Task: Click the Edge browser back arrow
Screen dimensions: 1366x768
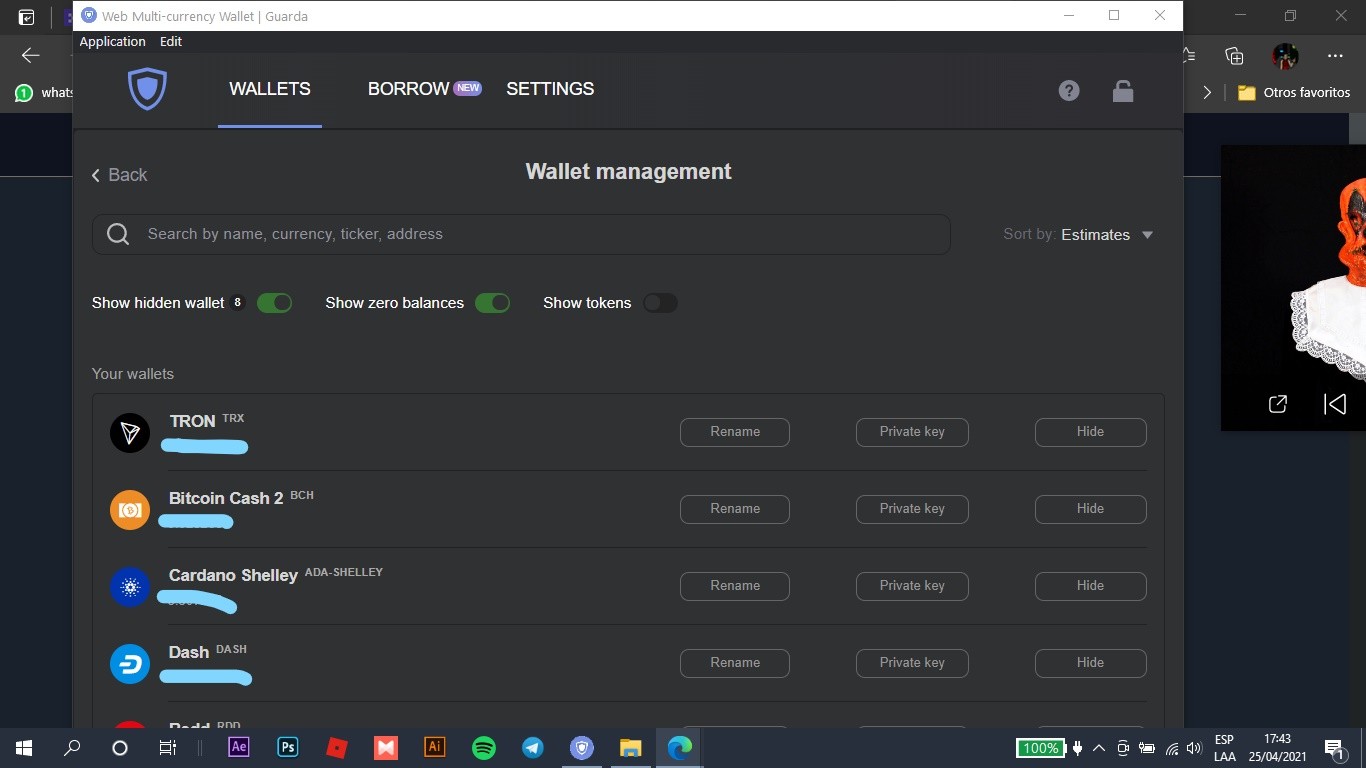Action: [x=31, y=56]
